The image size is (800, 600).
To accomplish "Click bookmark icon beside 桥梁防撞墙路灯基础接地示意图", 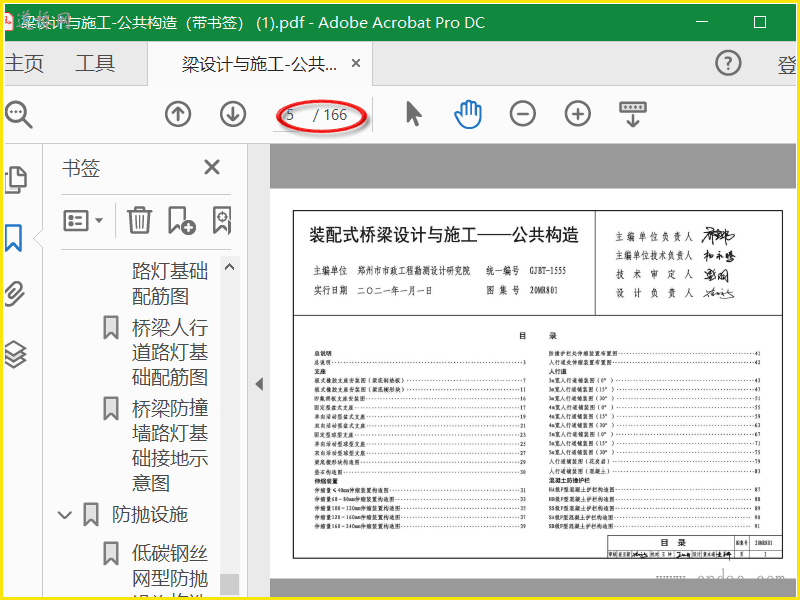I will click(x=111, y=409).
